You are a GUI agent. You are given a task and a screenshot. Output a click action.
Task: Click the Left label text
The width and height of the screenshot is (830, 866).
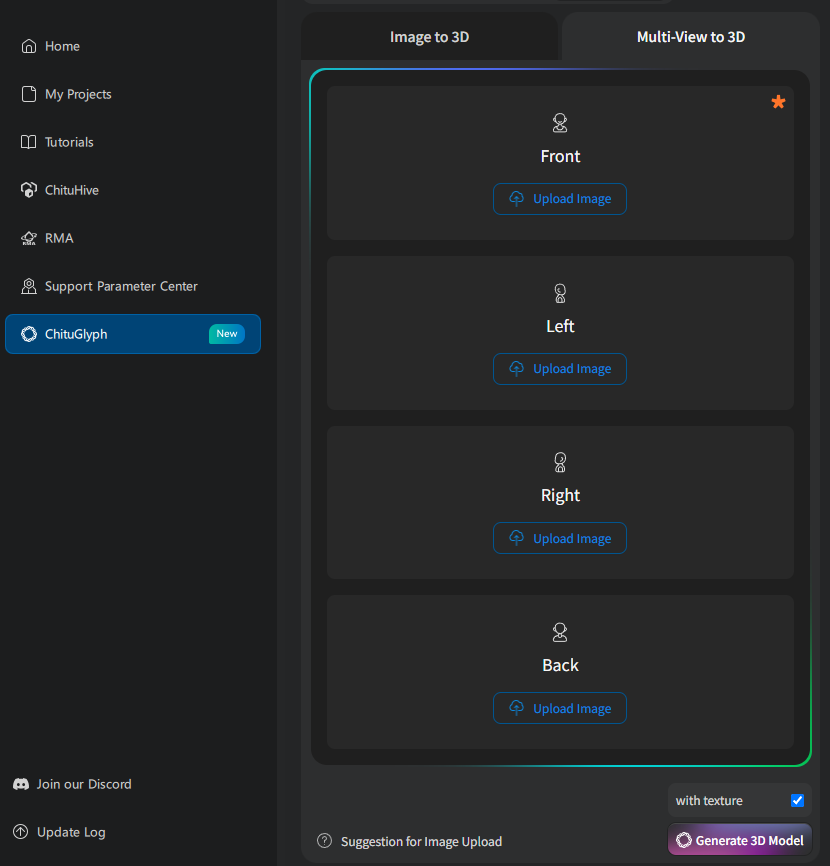pos(560,326)
